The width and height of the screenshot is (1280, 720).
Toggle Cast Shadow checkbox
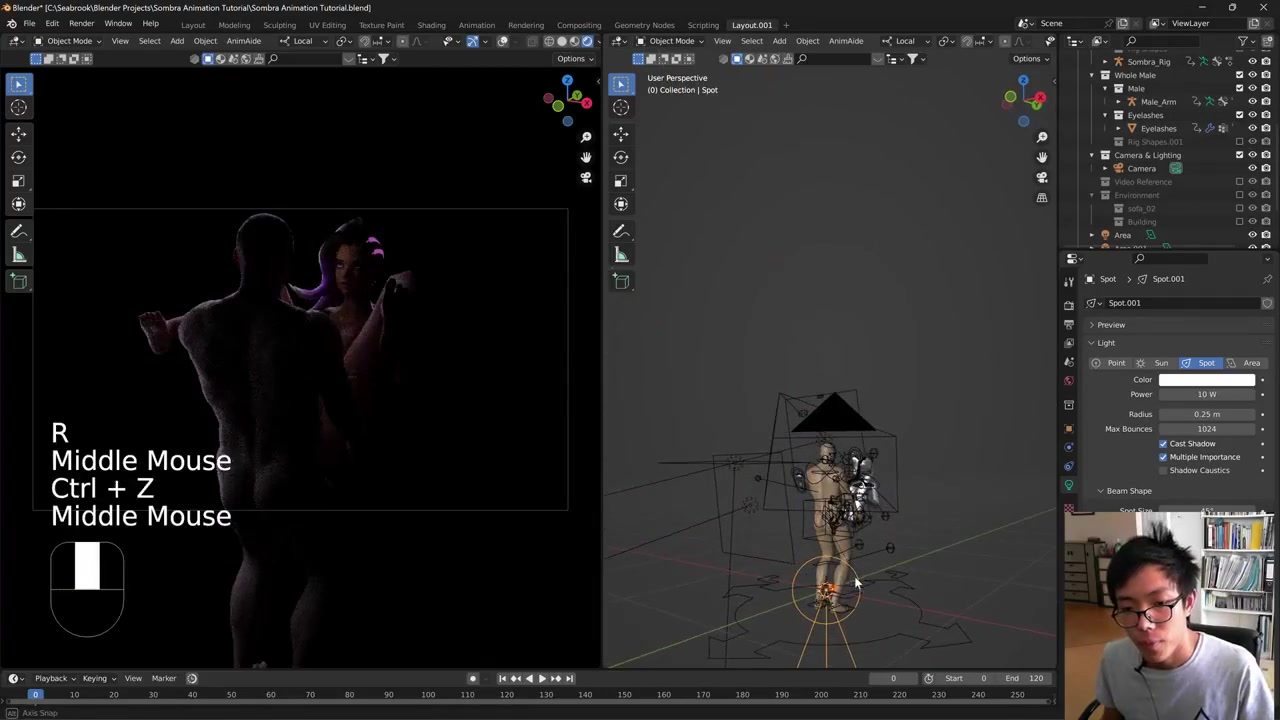(x=1163, y=444)
